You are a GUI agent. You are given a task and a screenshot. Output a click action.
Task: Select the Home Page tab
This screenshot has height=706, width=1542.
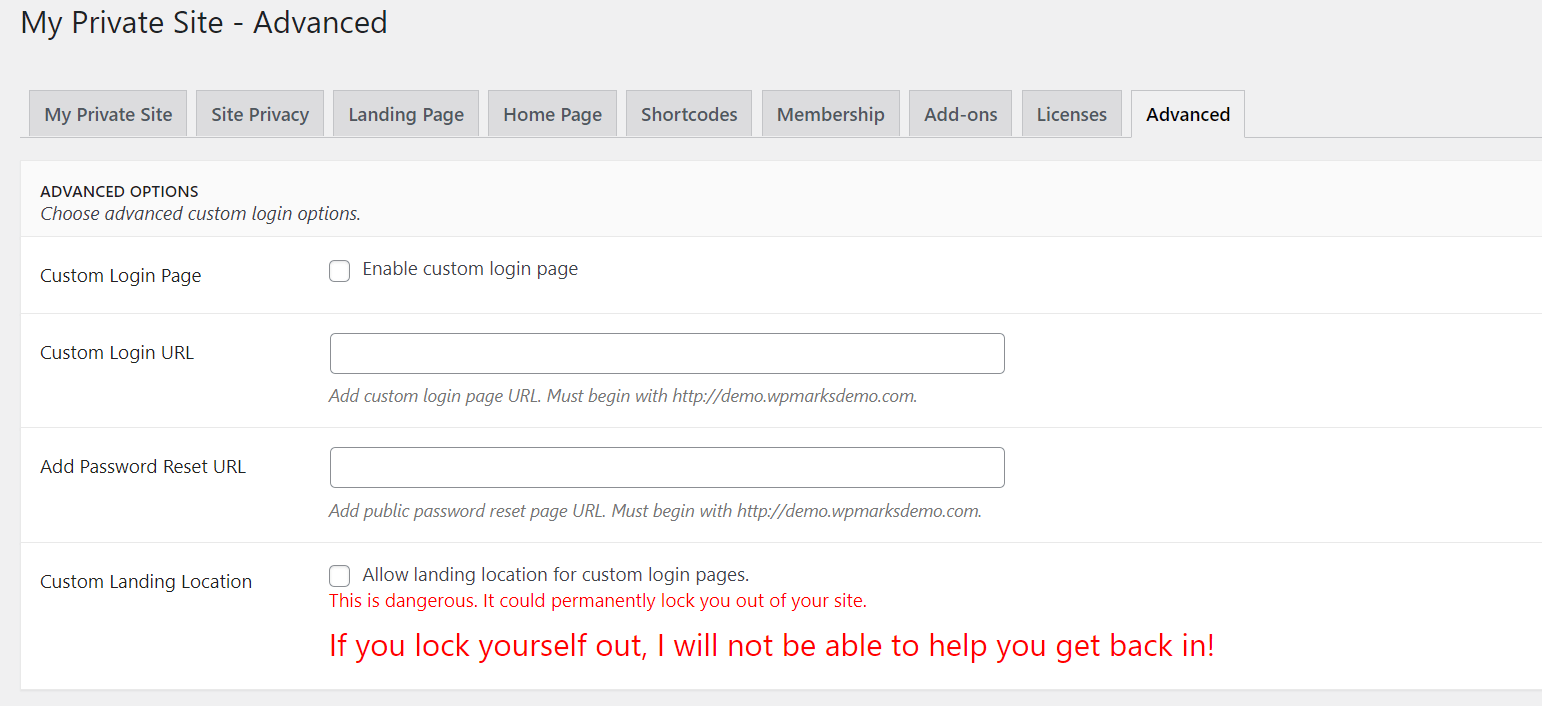552,113
